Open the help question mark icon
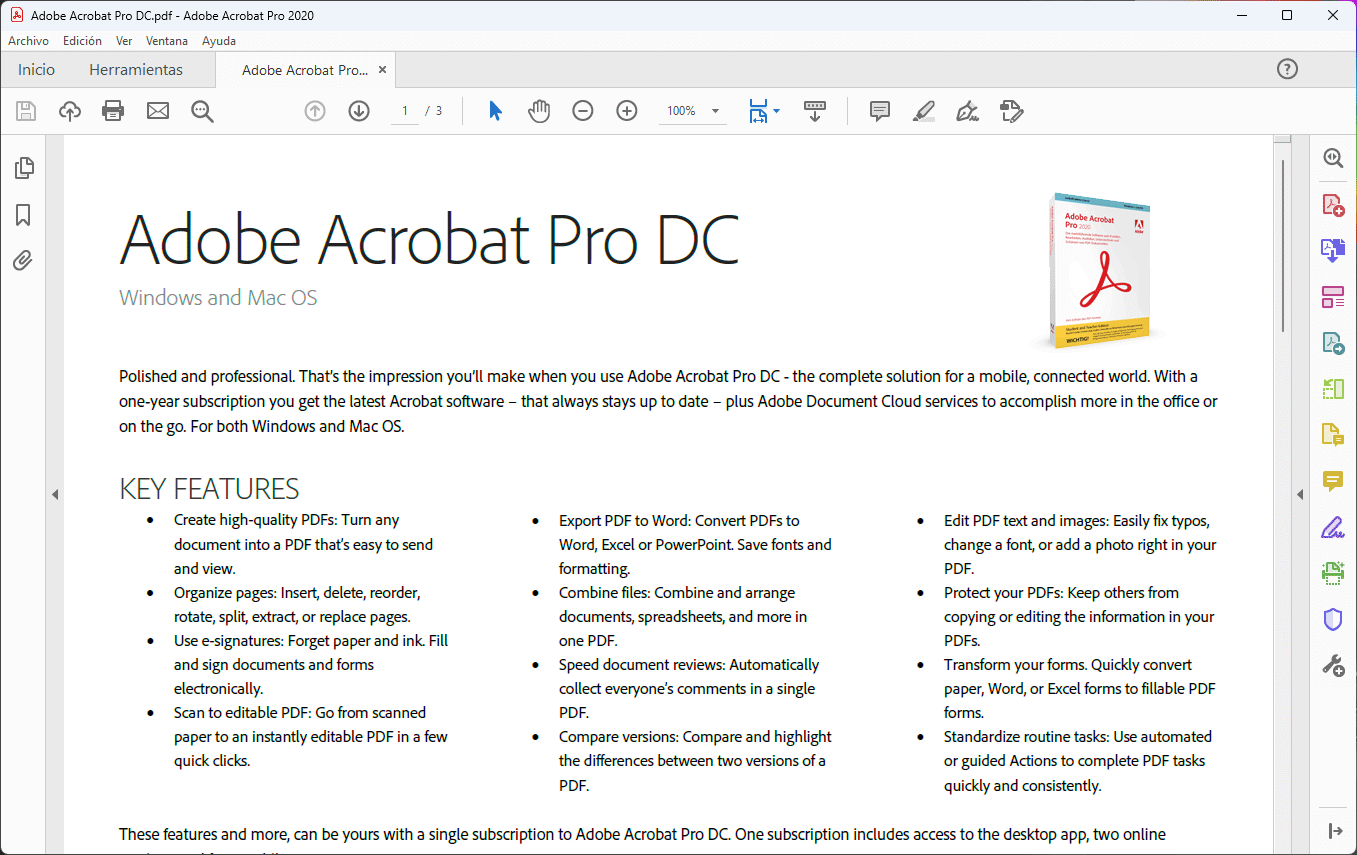Screen dimensions: 1357x855 pos(1288,69)
